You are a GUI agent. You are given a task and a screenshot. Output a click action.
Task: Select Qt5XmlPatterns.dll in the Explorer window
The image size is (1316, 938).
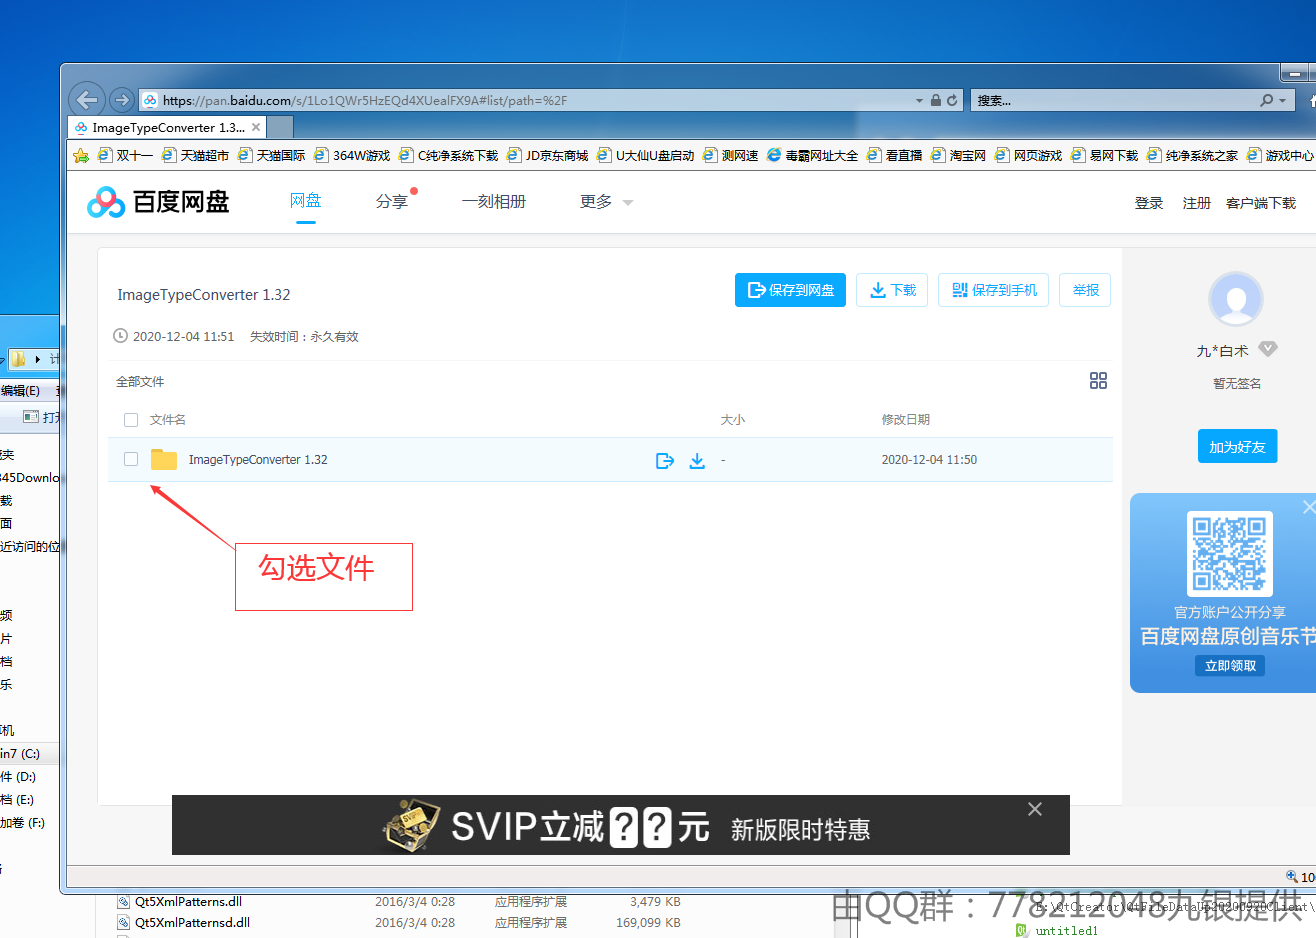(x=188, y=901)
